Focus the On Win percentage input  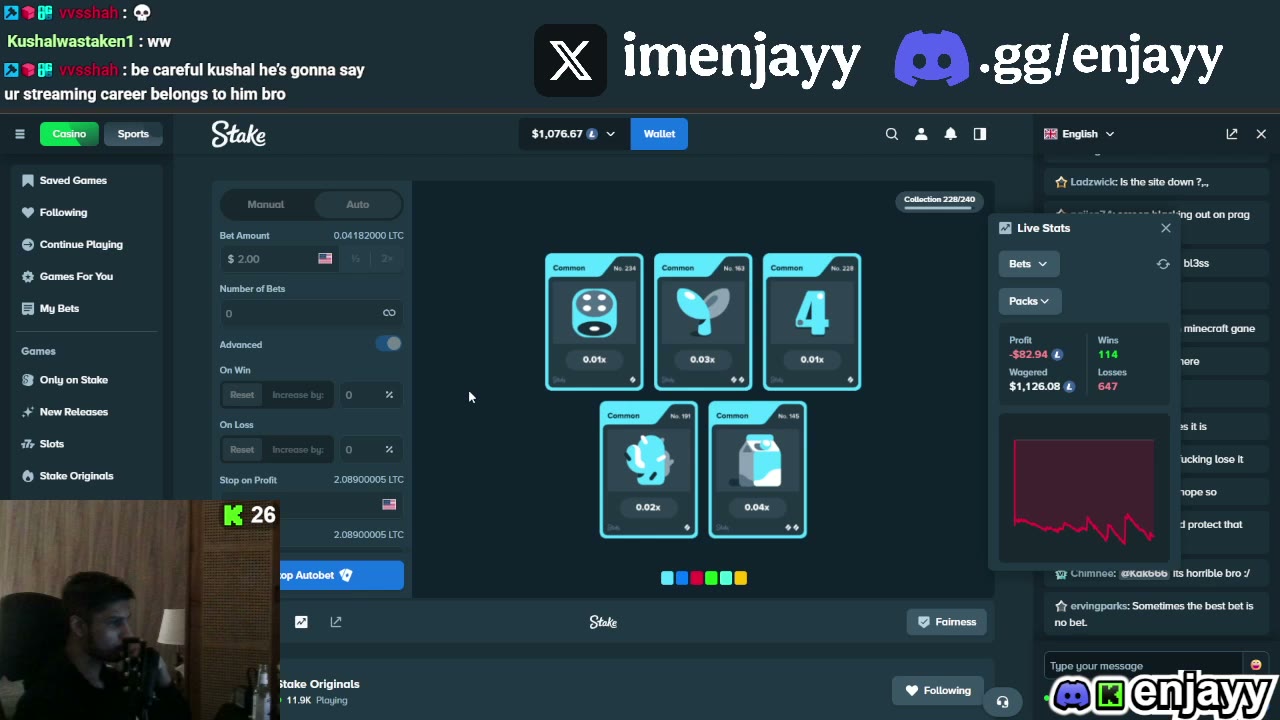(370, 395)
